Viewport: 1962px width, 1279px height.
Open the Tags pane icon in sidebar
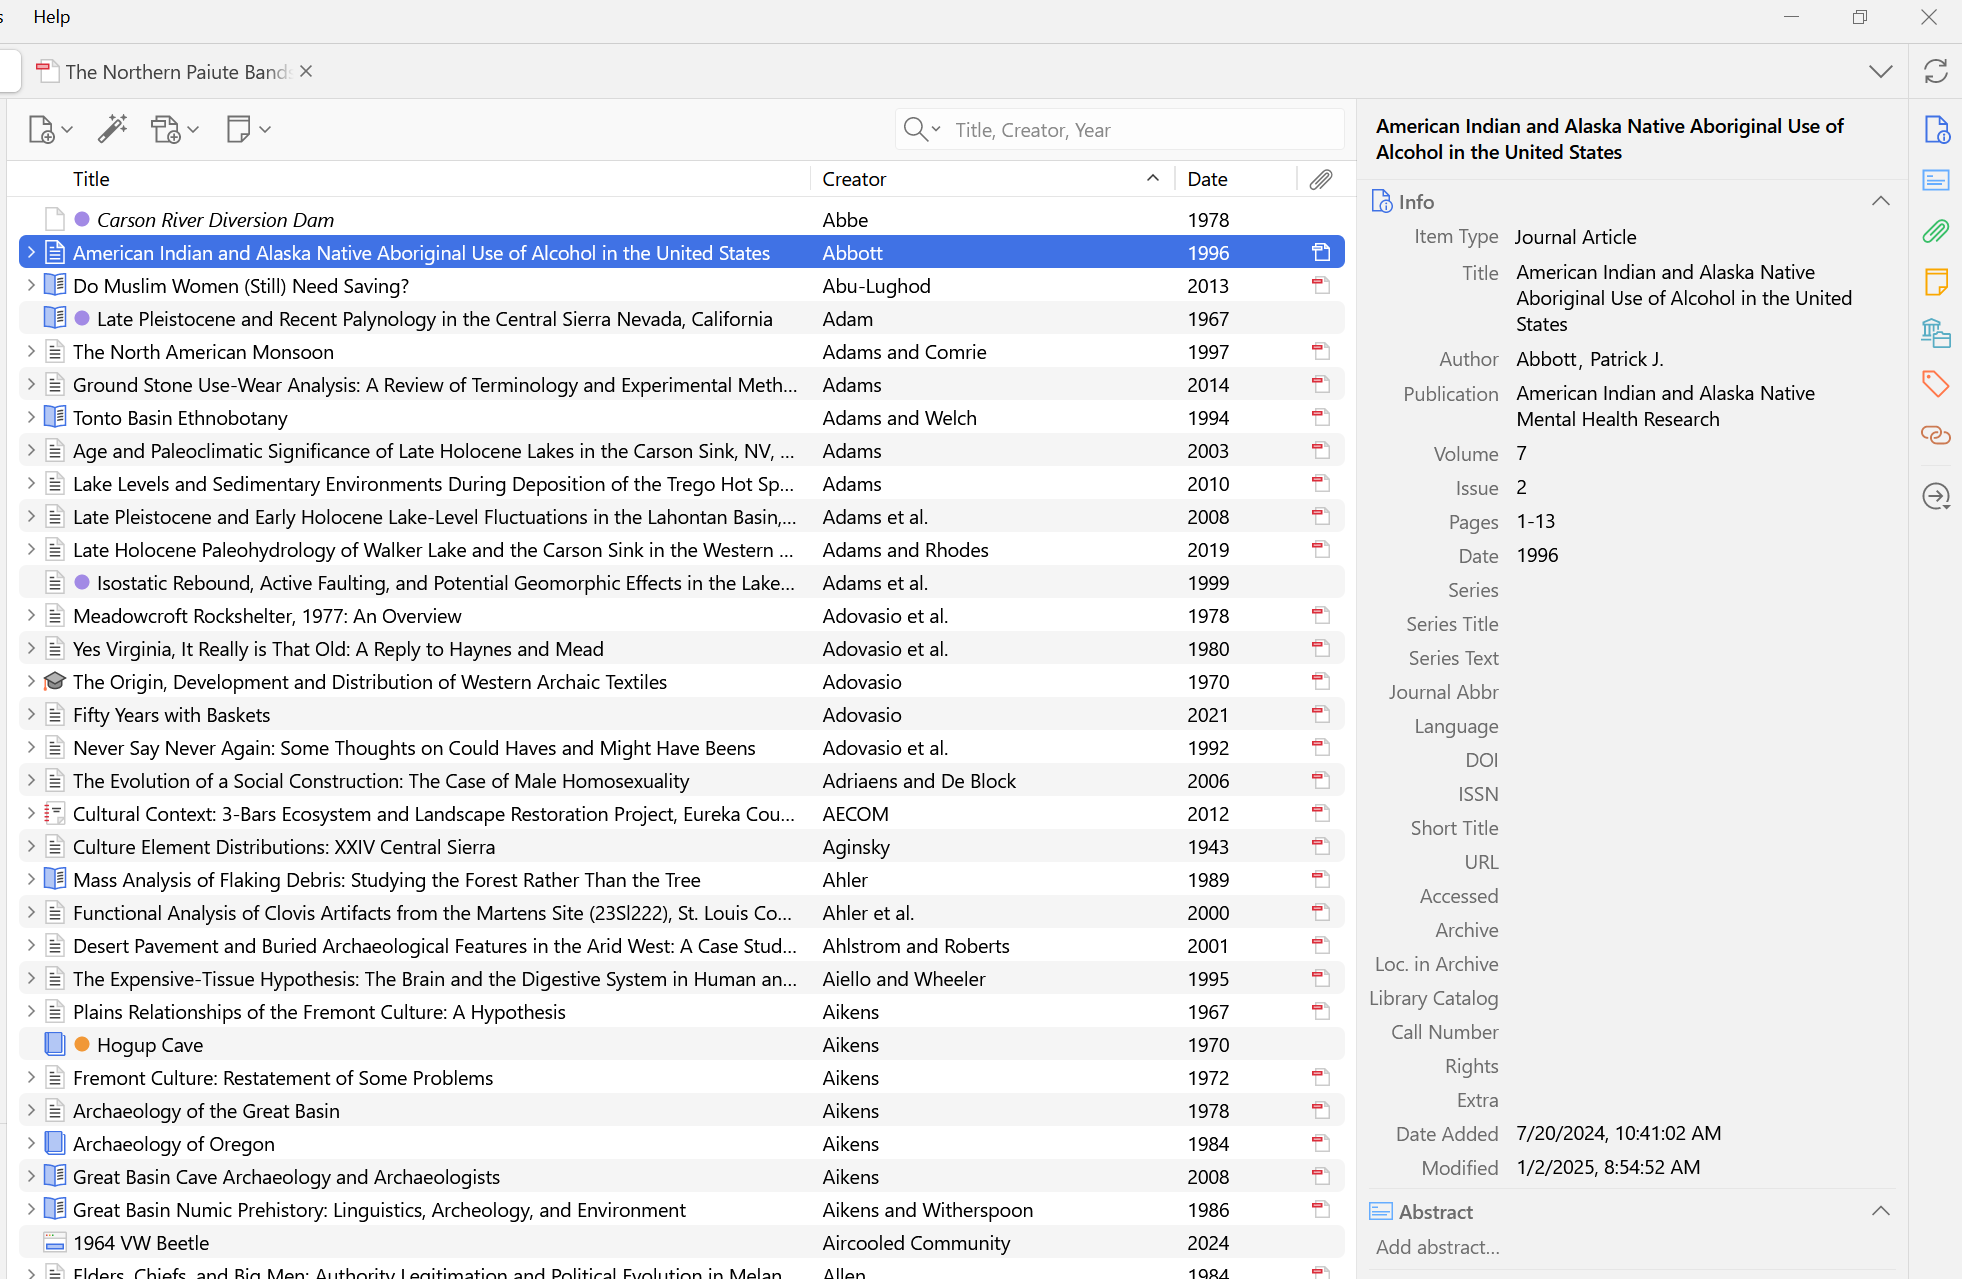[x=1936, y=383]
